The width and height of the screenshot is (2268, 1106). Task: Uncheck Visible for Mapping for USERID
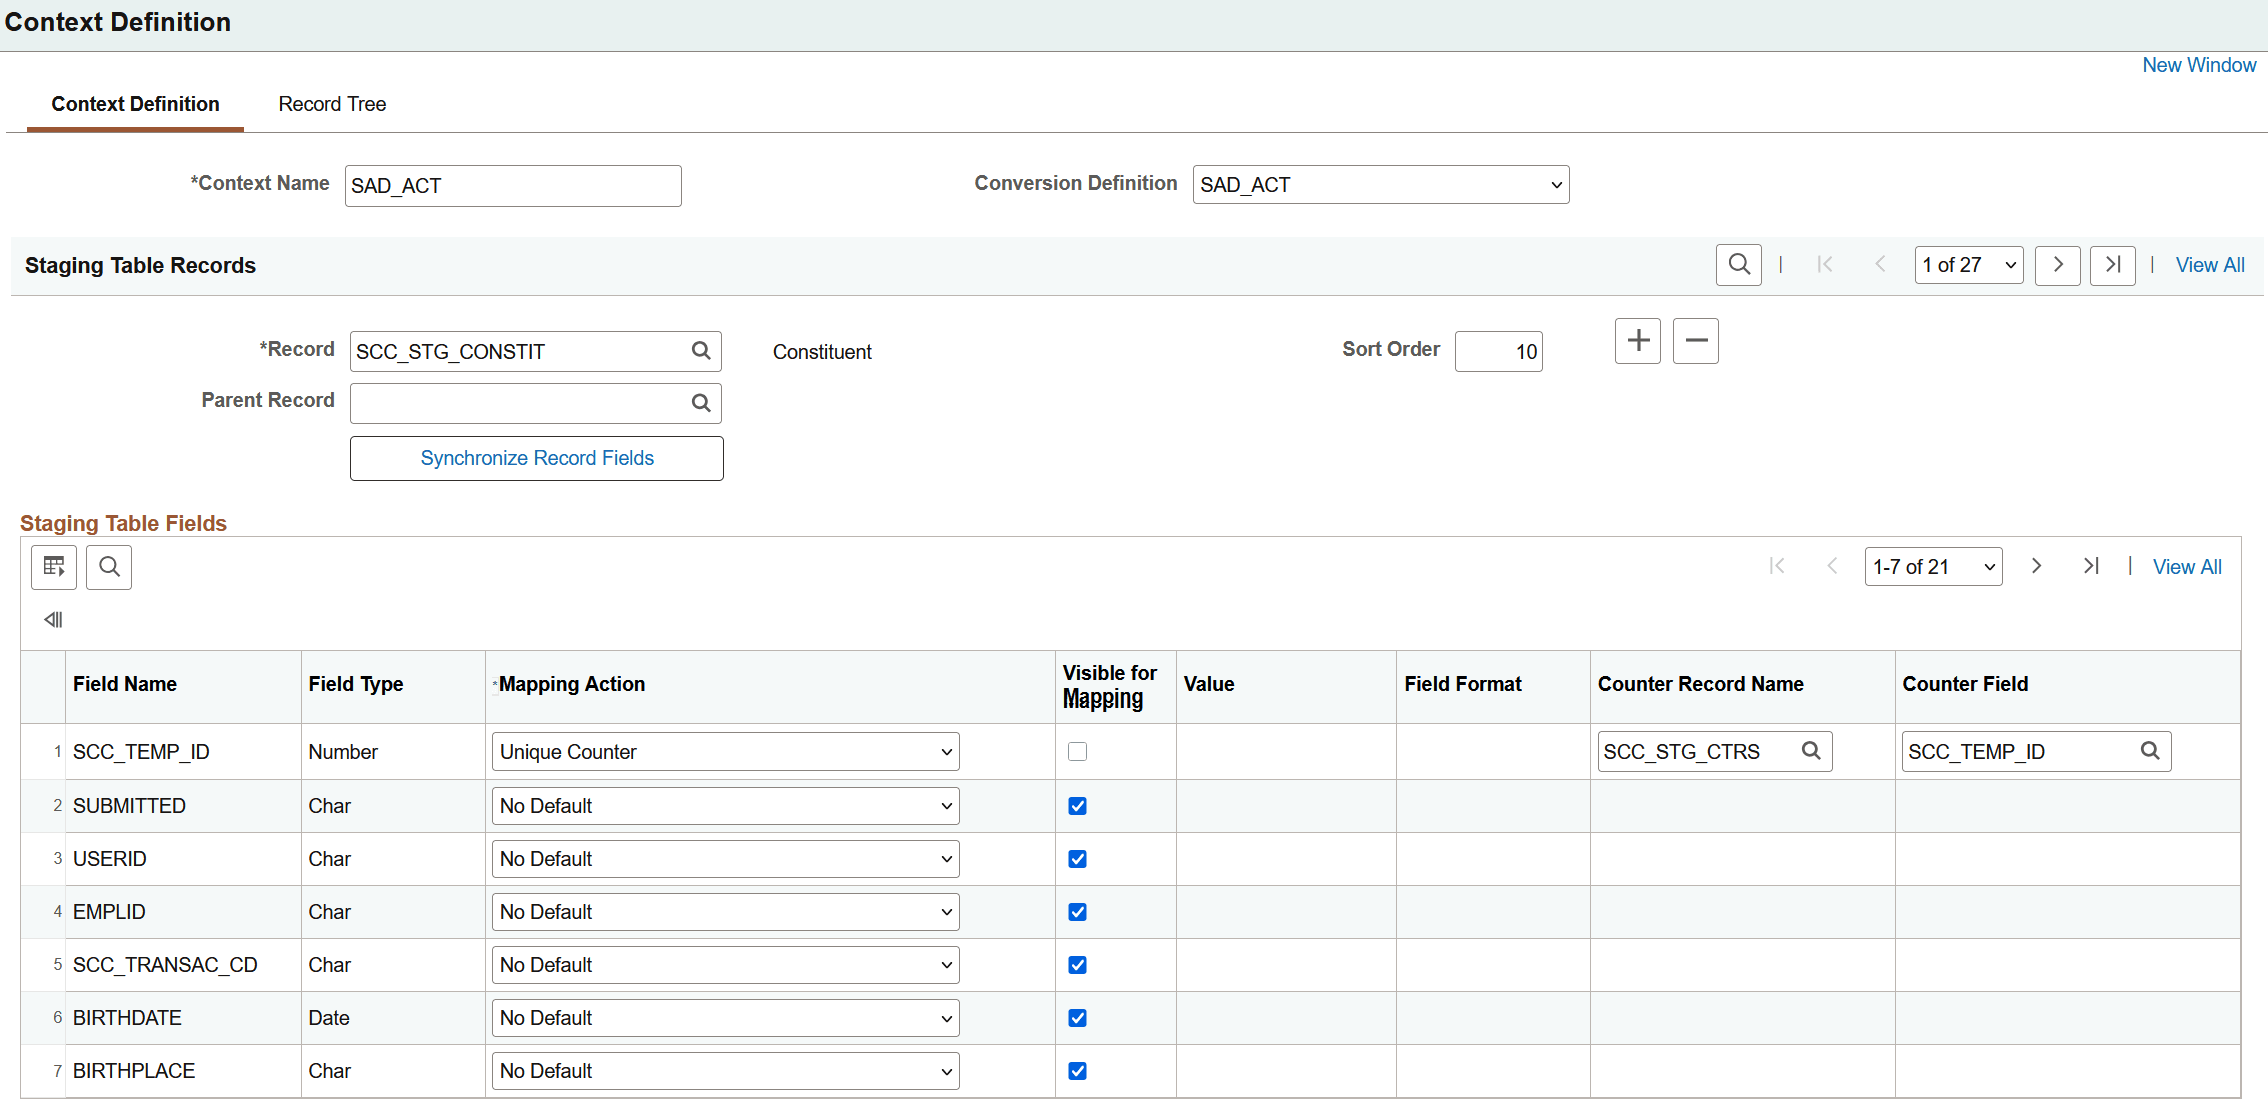pyautogui.click(x=1077, y=859)
